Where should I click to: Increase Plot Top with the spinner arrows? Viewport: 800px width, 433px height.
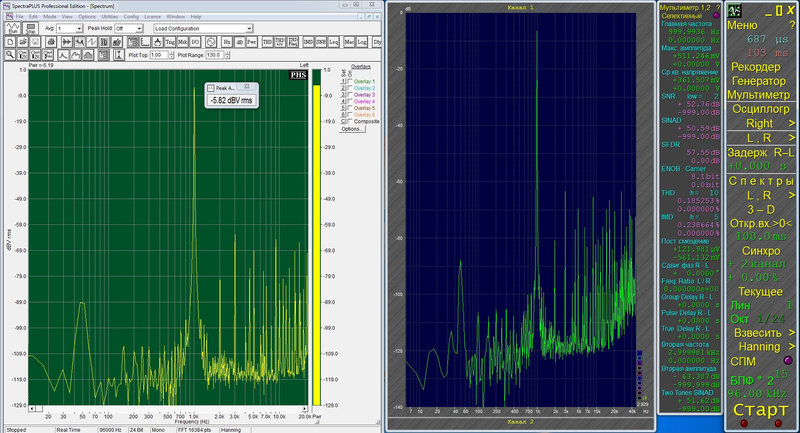(171, 53)
